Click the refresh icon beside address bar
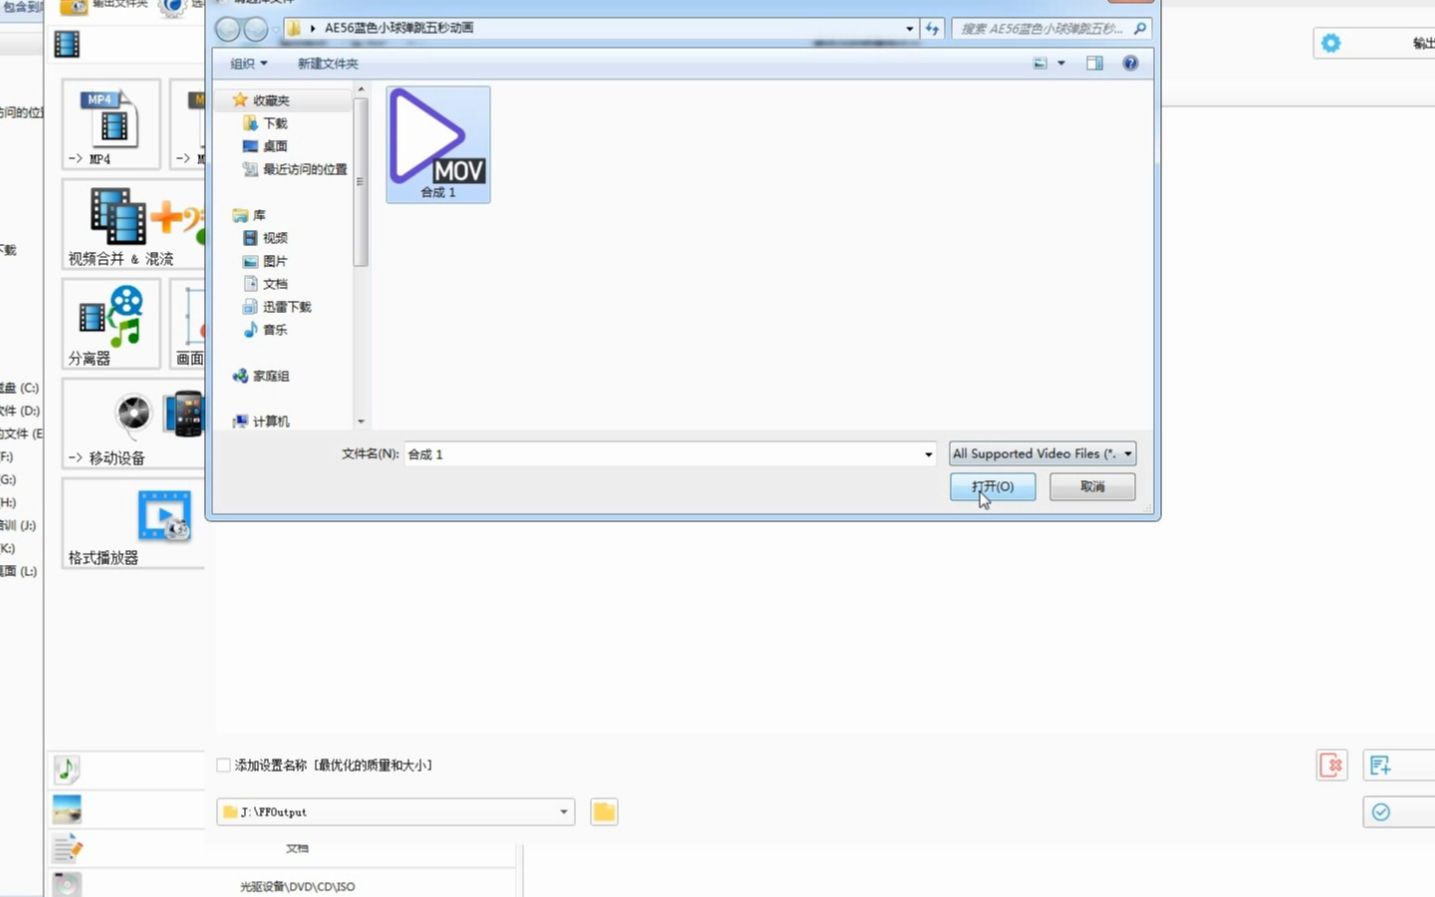The width and height of the screenshot is (1435, 897). pyautogui.click(x=932, y=29)
